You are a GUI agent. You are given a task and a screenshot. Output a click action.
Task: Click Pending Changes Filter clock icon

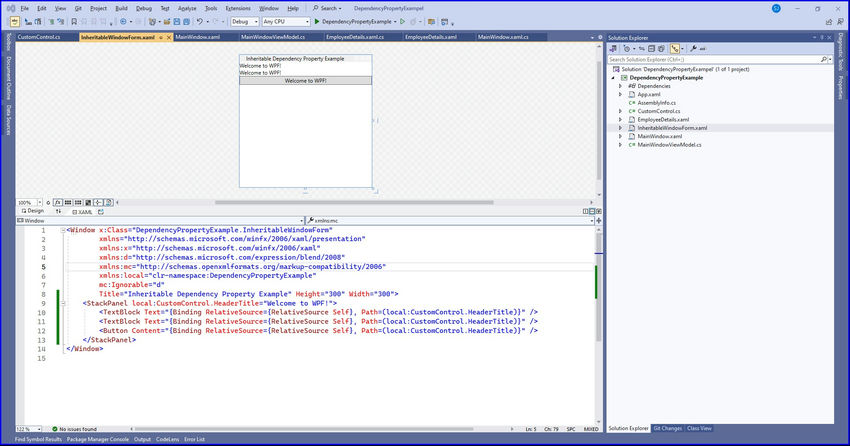click(x=627, y=49)
